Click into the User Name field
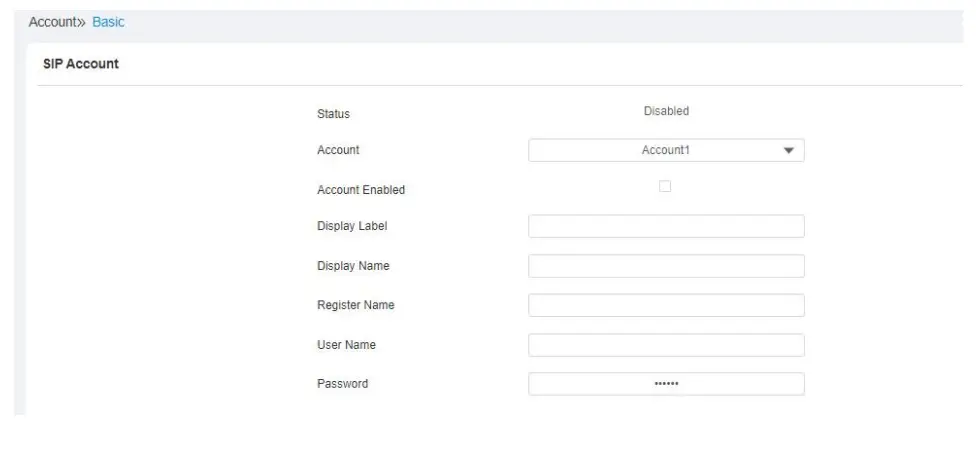 click(666, 345)
